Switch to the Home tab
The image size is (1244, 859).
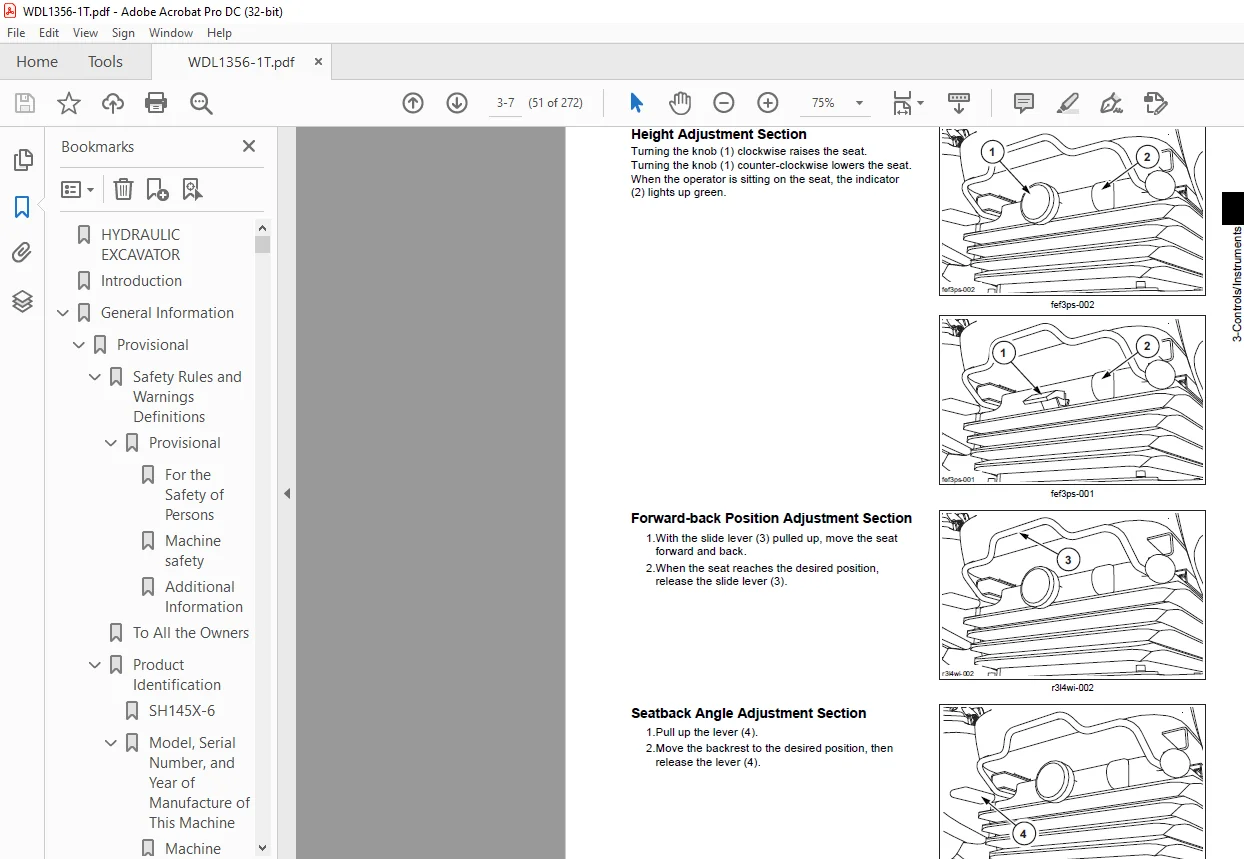pos(37,62)
